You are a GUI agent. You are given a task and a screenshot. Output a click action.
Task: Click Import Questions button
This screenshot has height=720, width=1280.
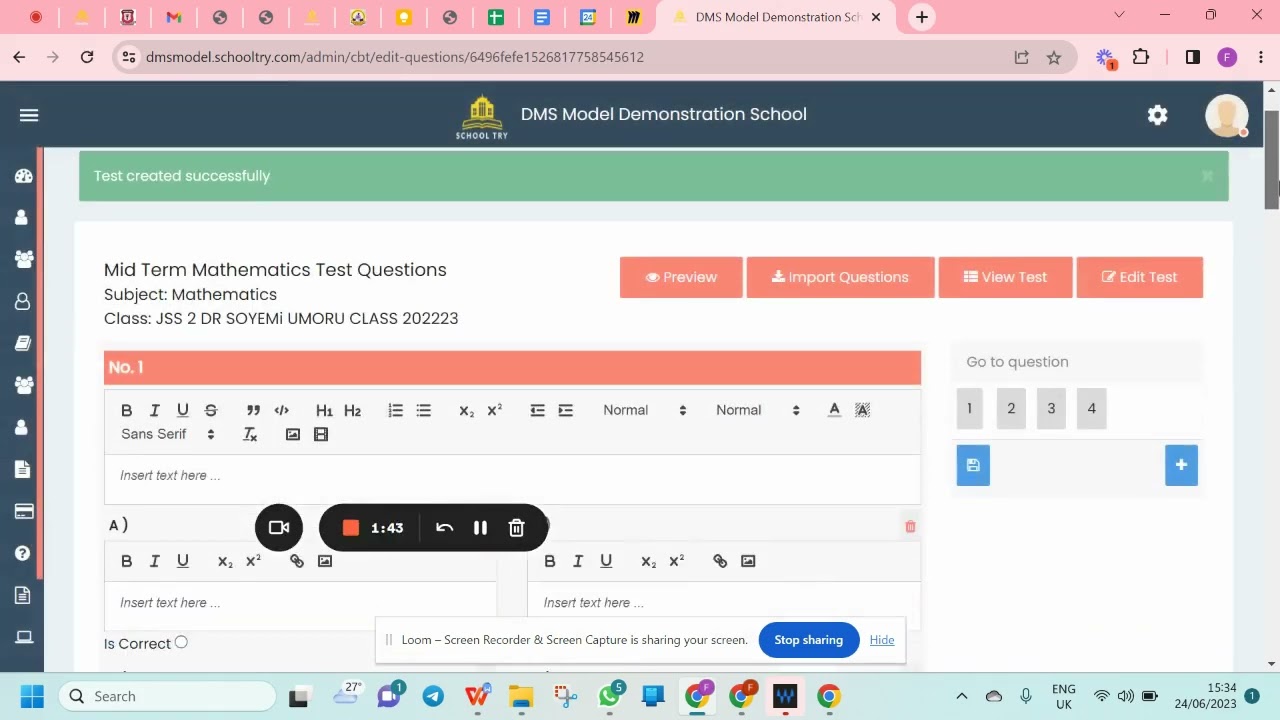coord(840,277)
